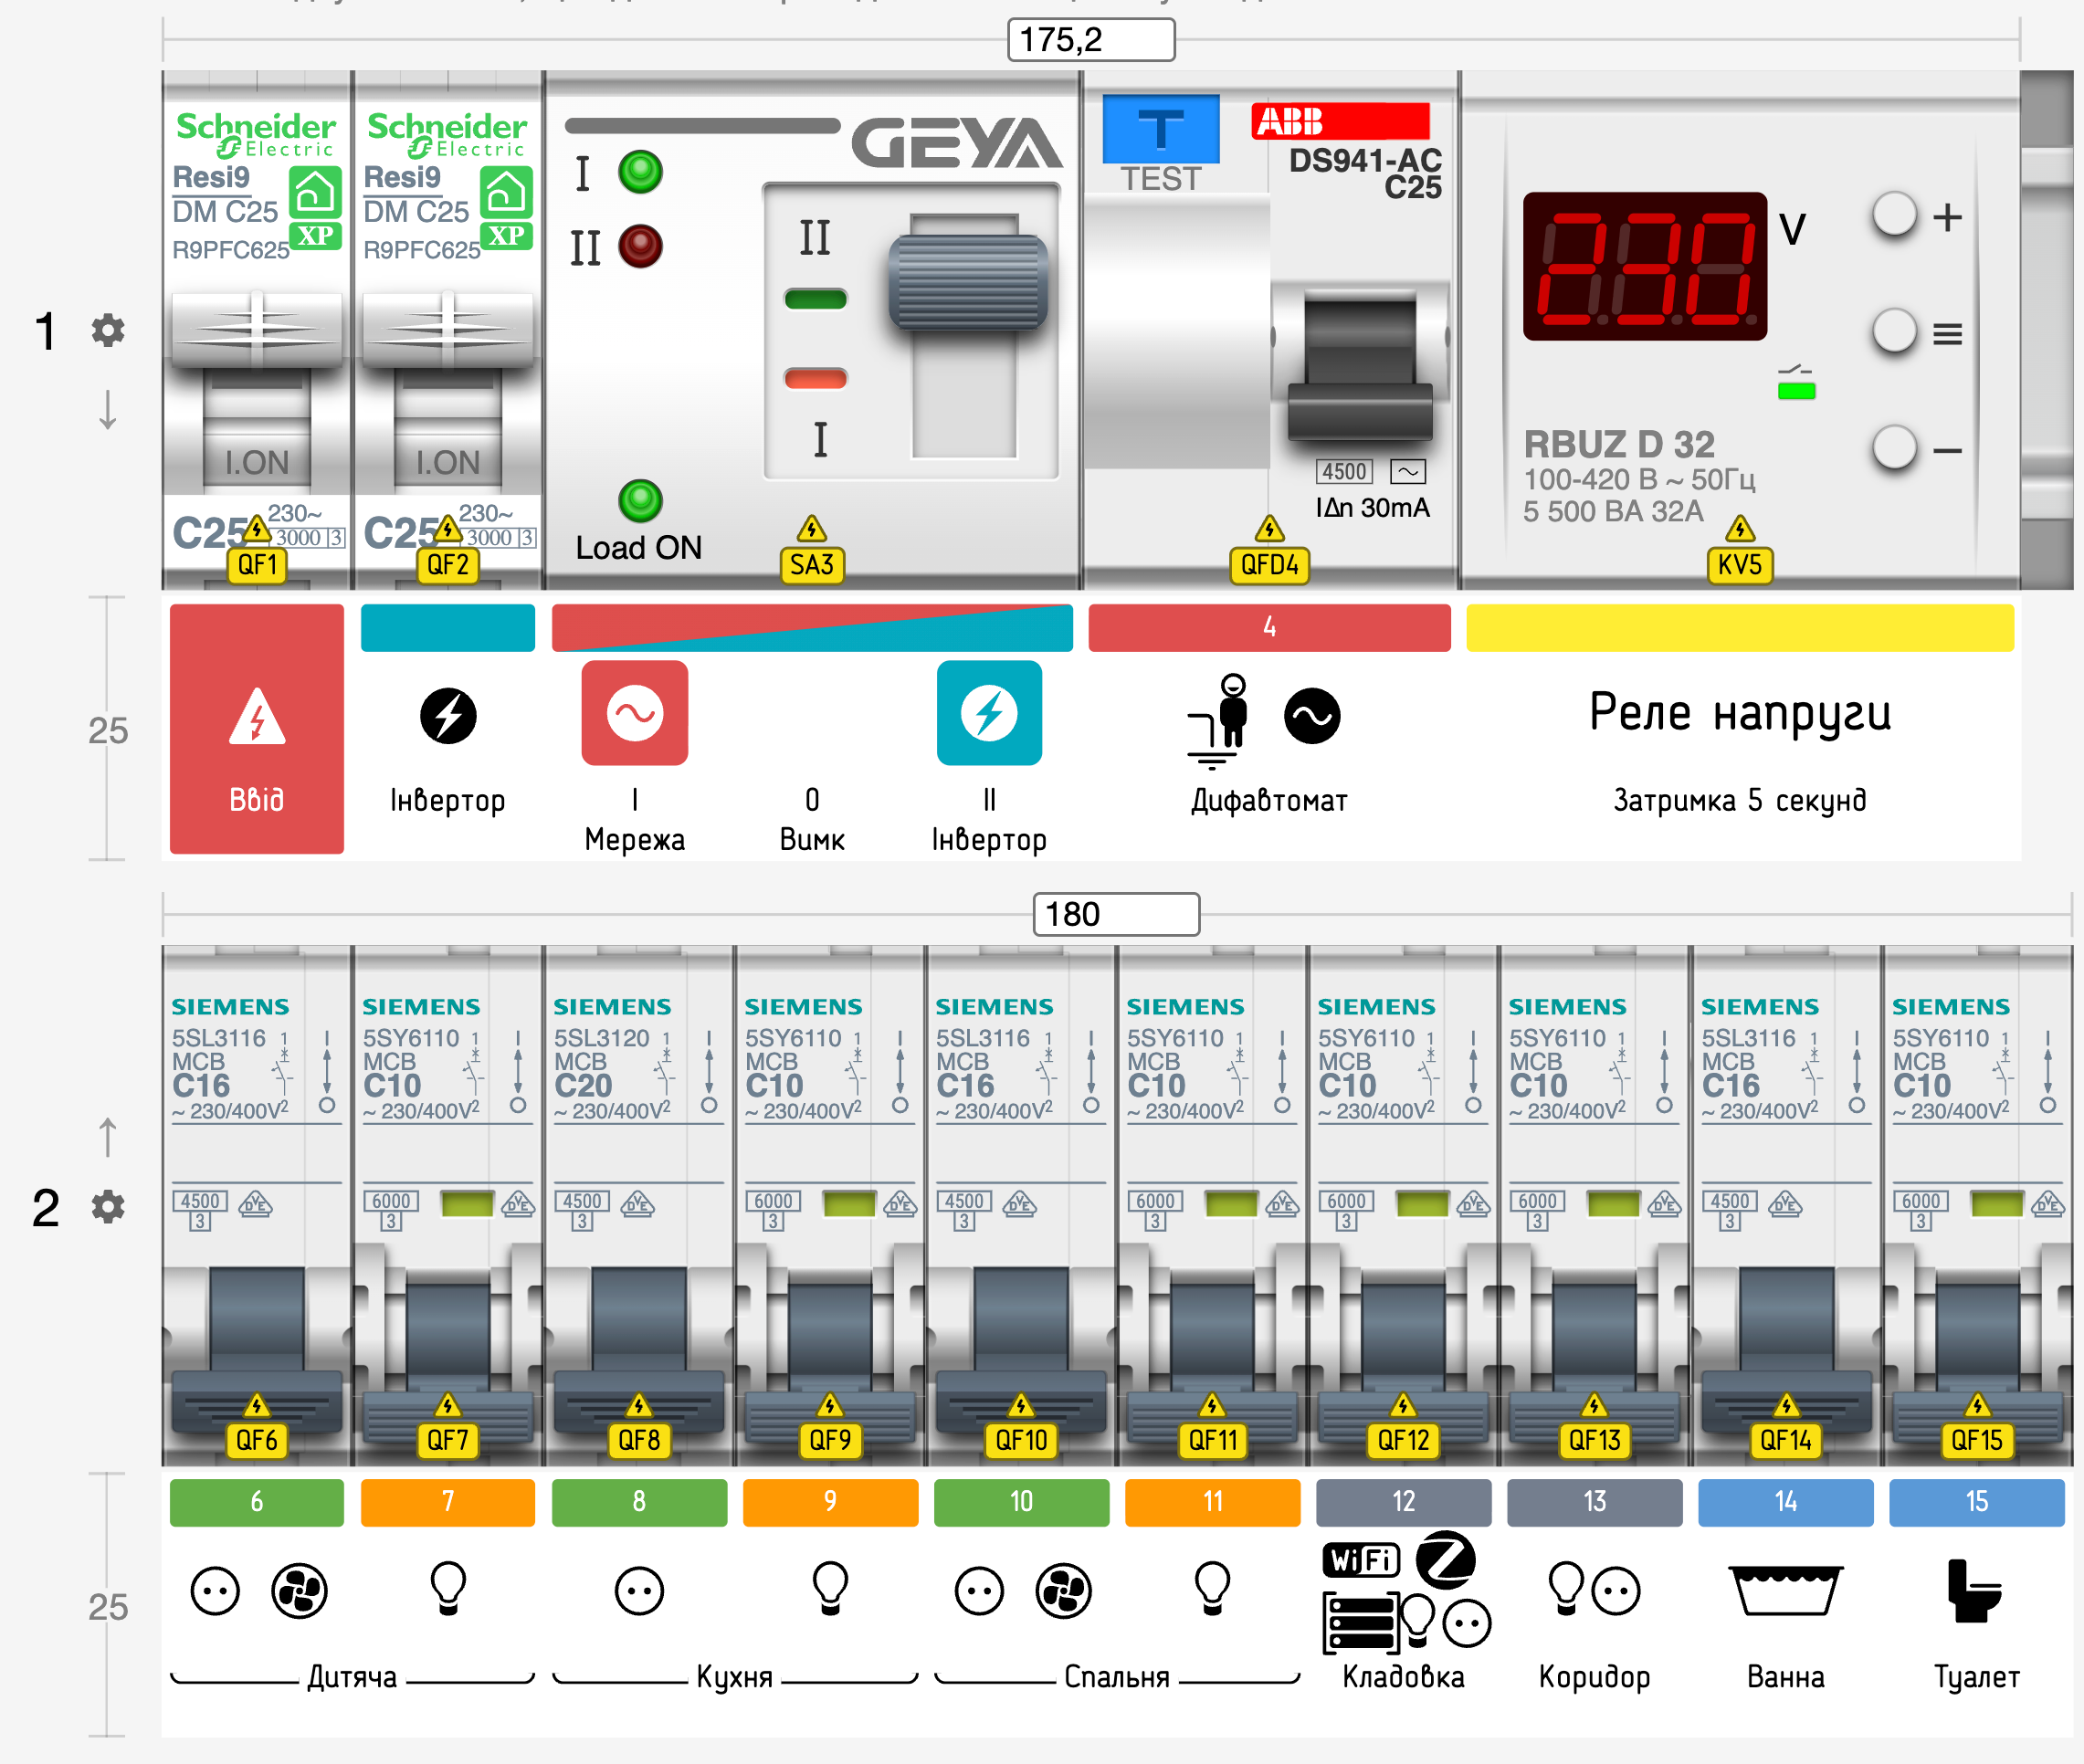Open settings gear for row 2

coord(108,1207)
